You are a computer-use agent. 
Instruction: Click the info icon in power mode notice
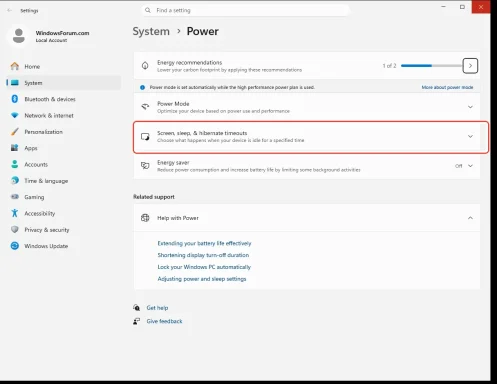142,87
